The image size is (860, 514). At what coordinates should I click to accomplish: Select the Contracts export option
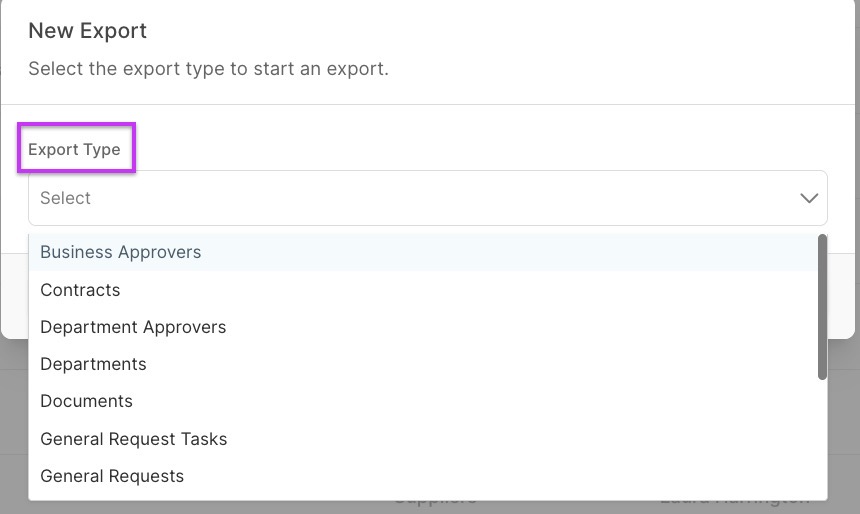[x=80, y=290]
